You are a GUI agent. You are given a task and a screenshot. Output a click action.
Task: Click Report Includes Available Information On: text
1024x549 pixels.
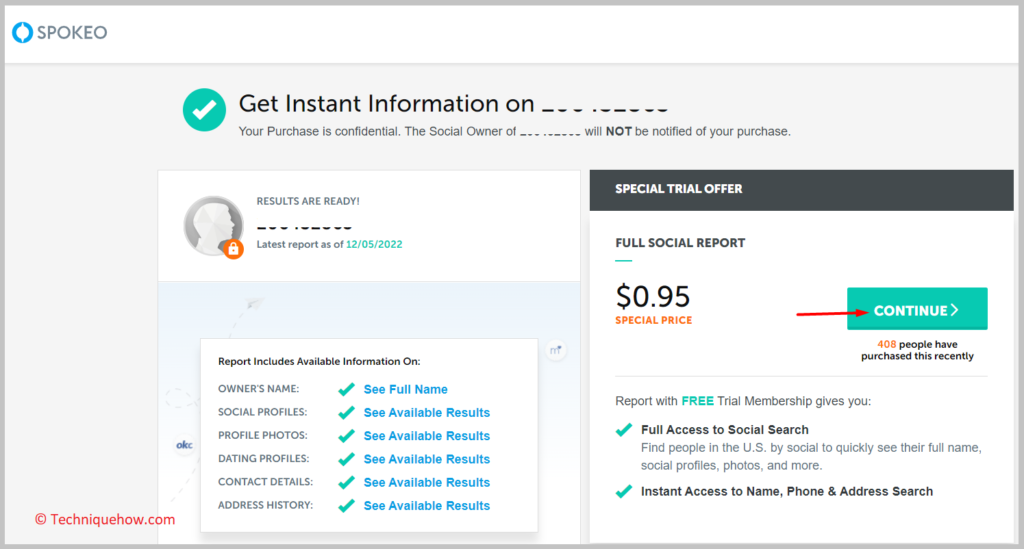[x=319, y=362]
